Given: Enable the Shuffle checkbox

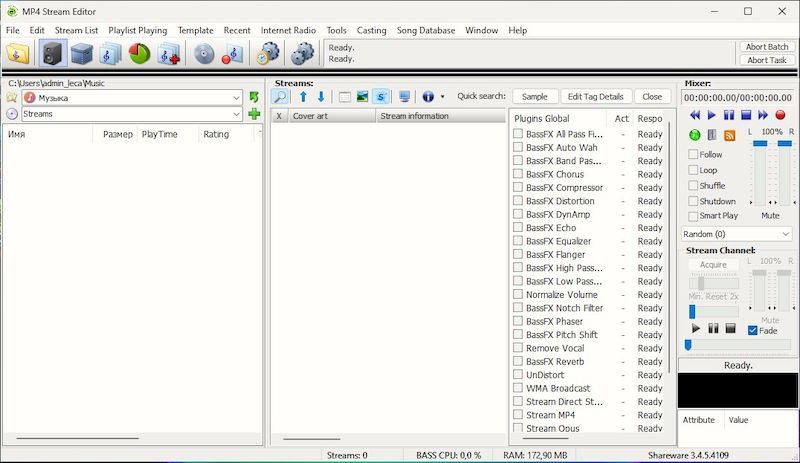Looking at the screenshot, I should coord(694,186).
